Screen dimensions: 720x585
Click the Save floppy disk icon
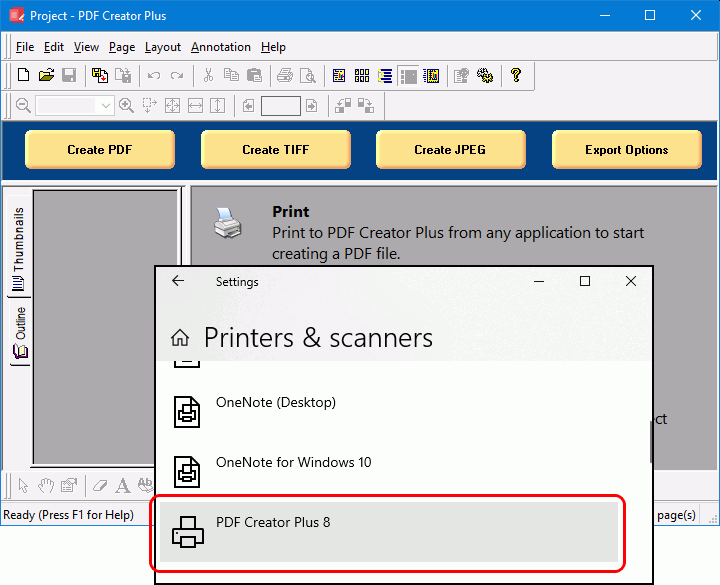click(69, 75)
